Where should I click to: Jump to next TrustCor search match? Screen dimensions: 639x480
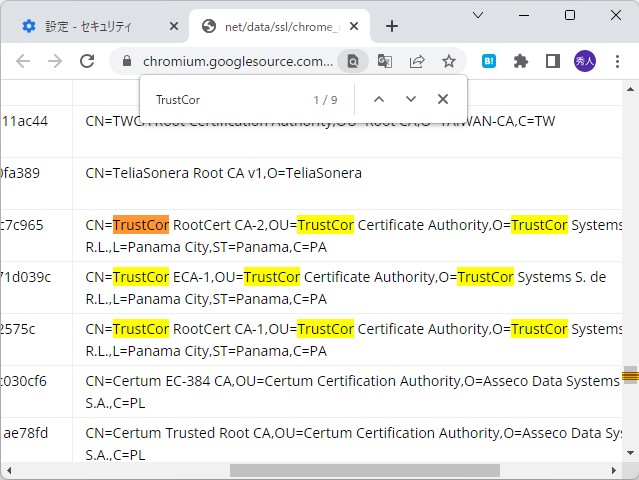(411, 99)
